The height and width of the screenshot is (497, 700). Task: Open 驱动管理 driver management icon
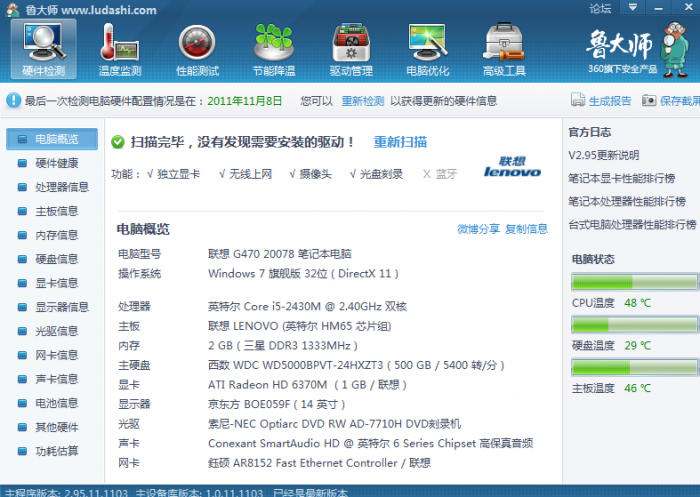(x=351, y=49)
